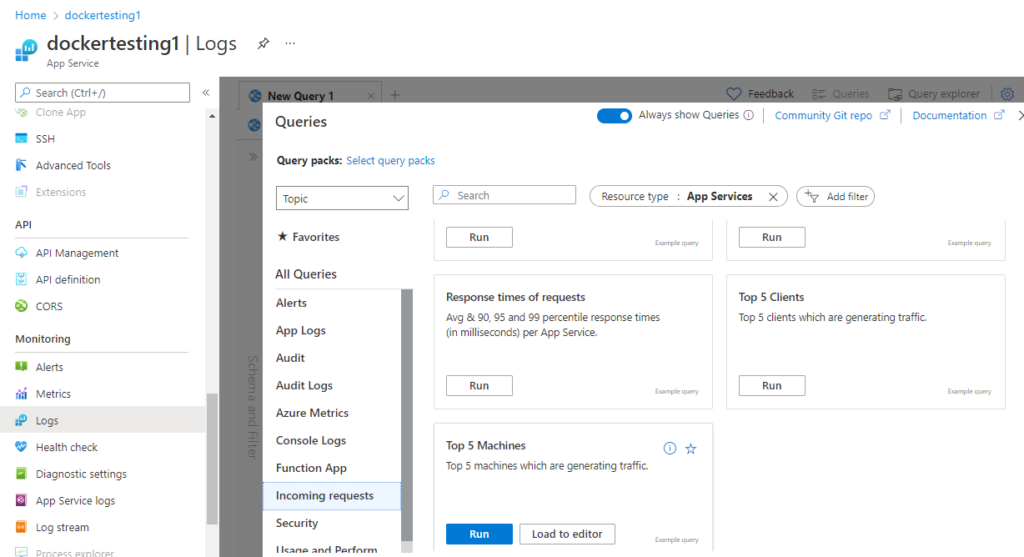Select the Incoming requests category
The height and width of the screenshot is (557, 1024).
(331, 496)
